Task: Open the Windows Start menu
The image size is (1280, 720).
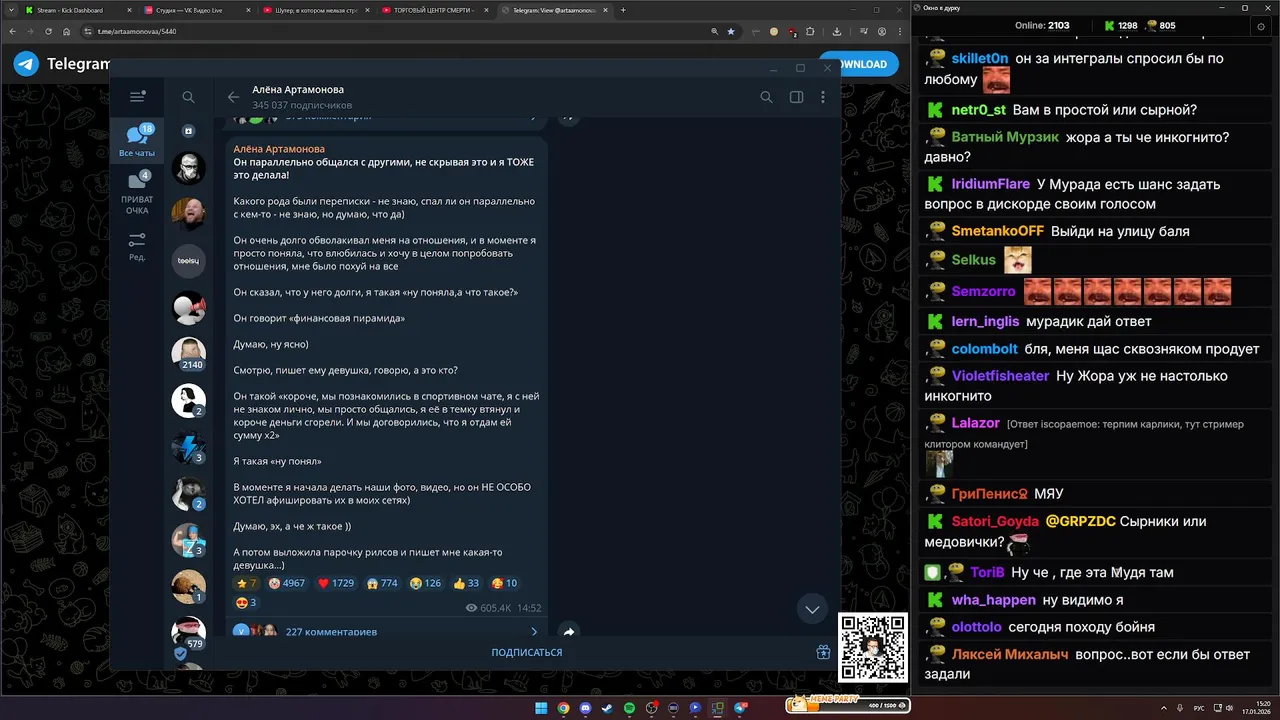Action: (x=541, y=708)
